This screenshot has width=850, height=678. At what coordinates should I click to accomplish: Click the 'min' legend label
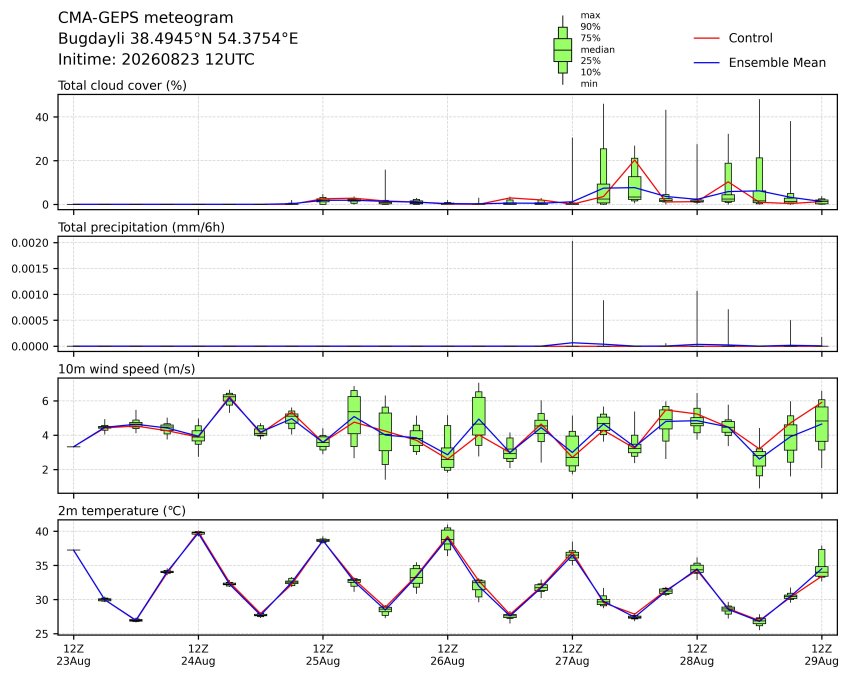click(589, 83)
